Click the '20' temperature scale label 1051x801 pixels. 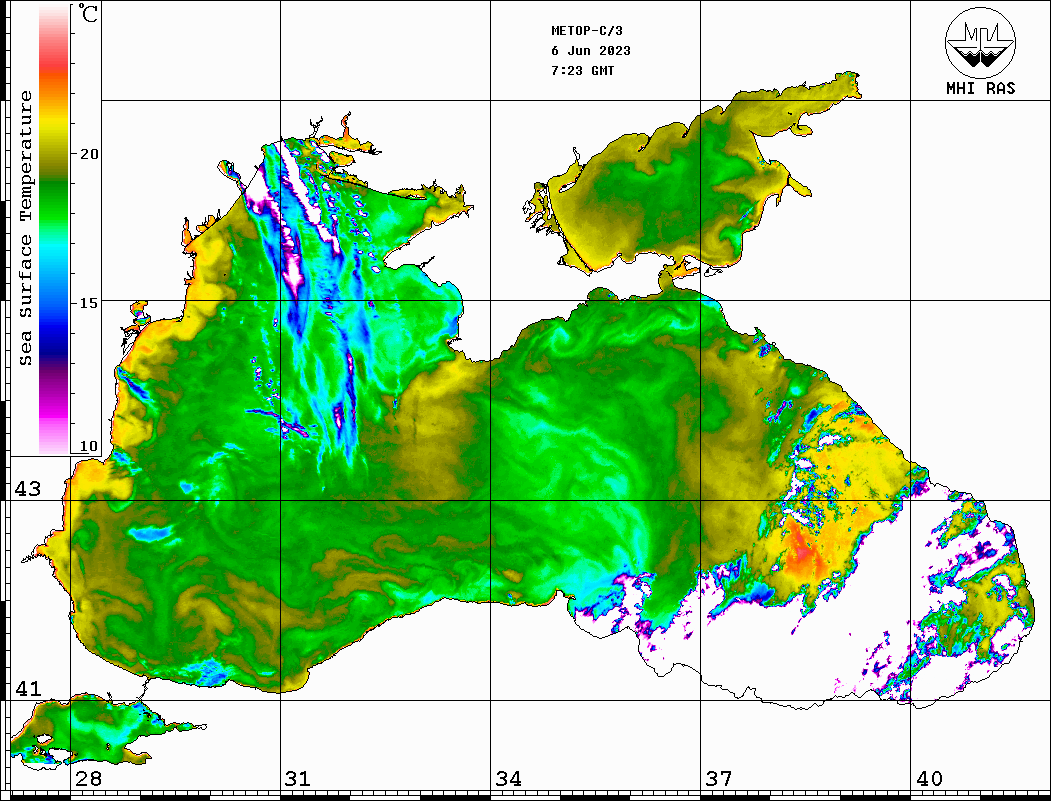tap(89, 154)
